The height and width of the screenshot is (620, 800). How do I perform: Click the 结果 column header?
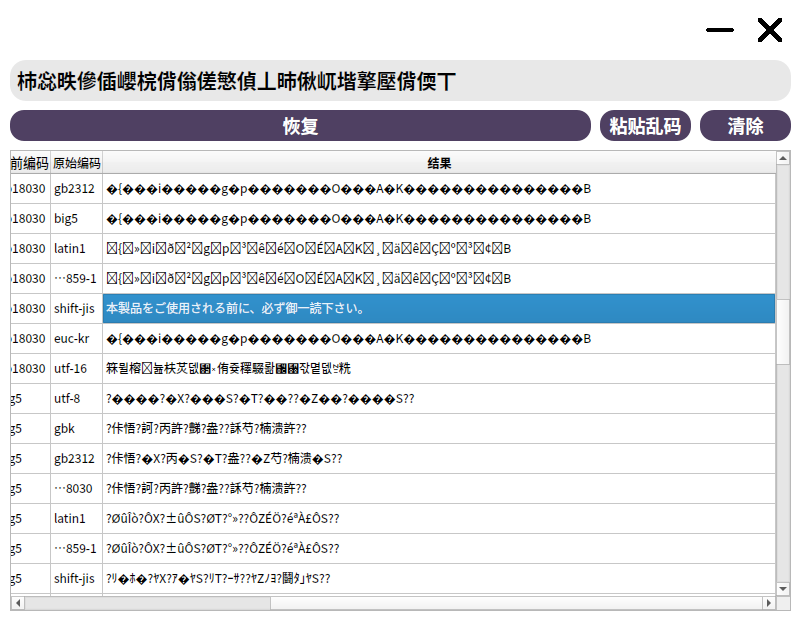tap(439, 163)
